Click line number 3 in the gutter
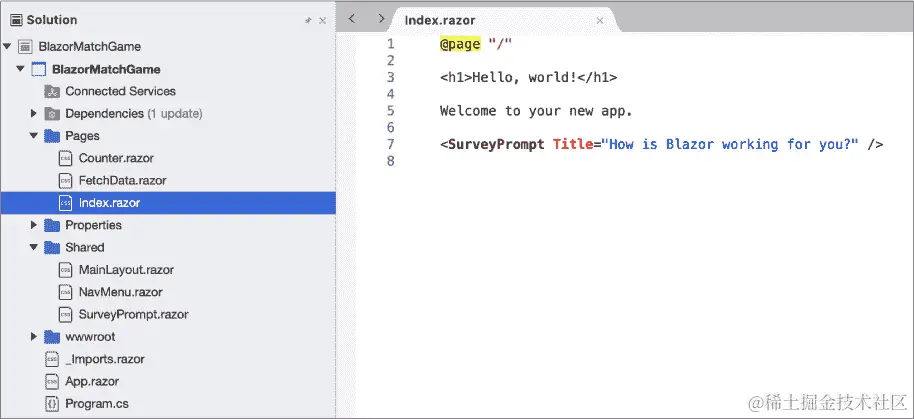Viewport: 914px width, 419px height. click(x=391, y=78)
